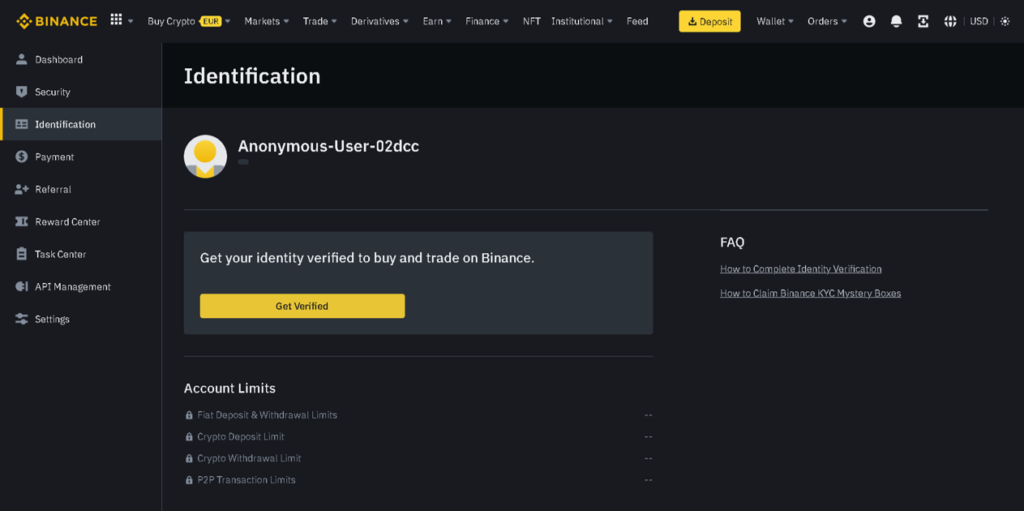Click the API Management icon in sidebar

22,287
